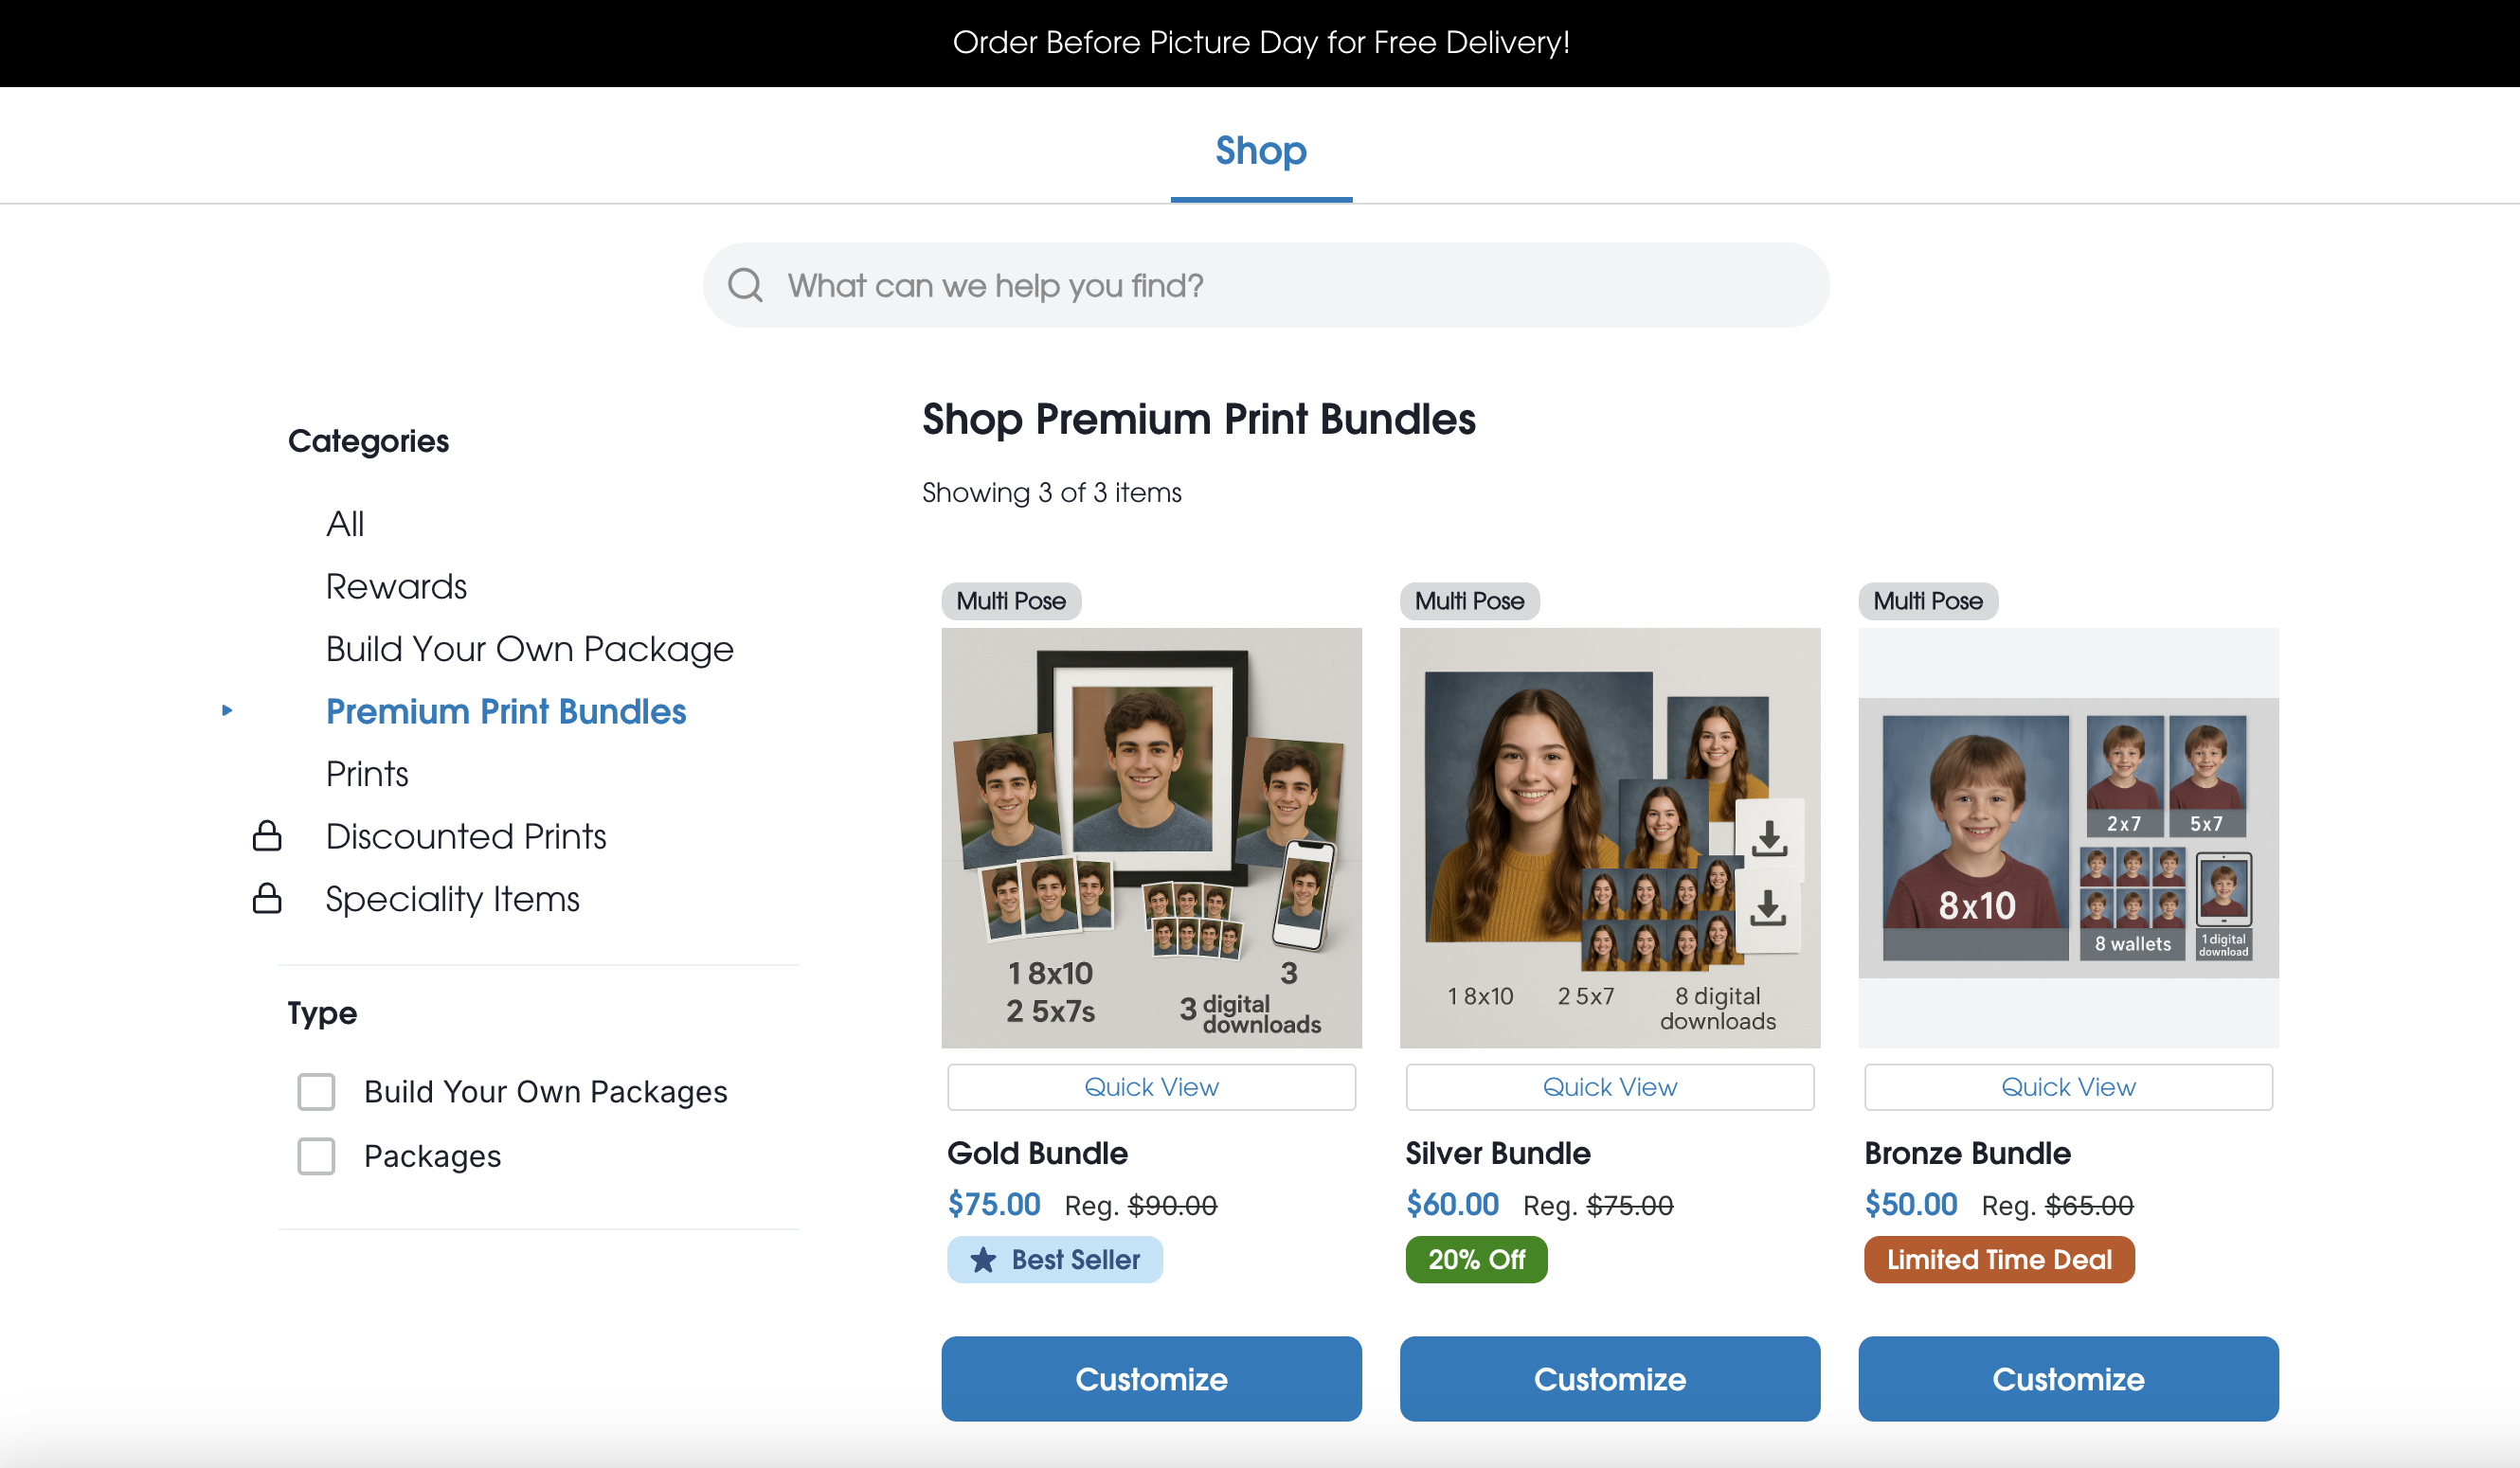This screenshot has width=2520, height=1468.
Task: Click the lock icon beside Speciality Items
Action: 267,899
